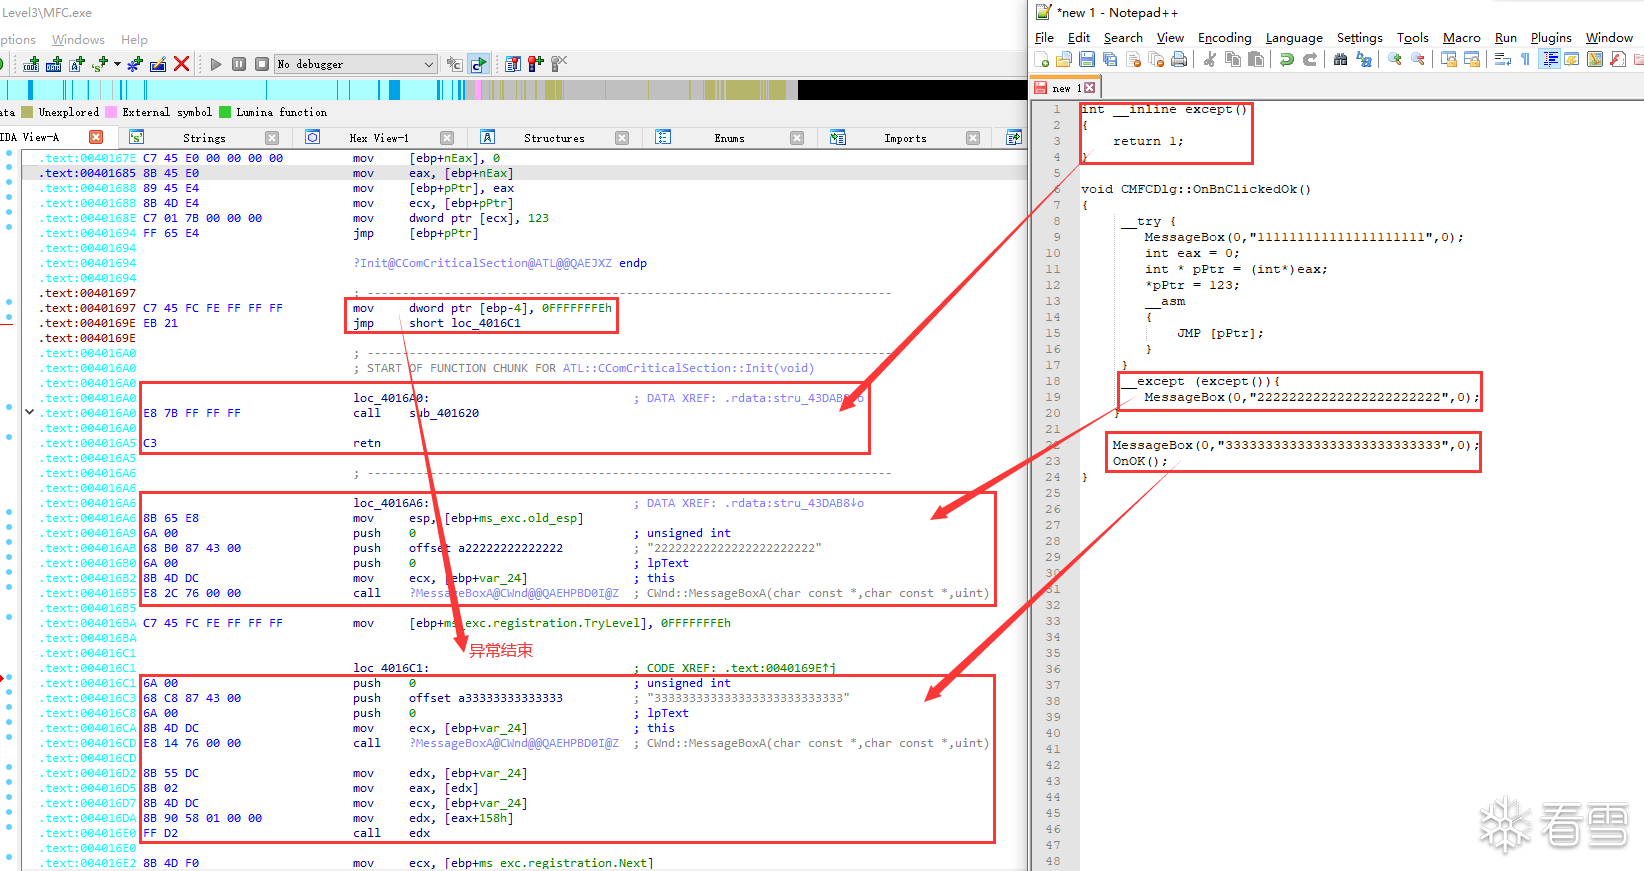Click the Notepad++ Find binoculars icon
1644x871 pixels.
1340,59
